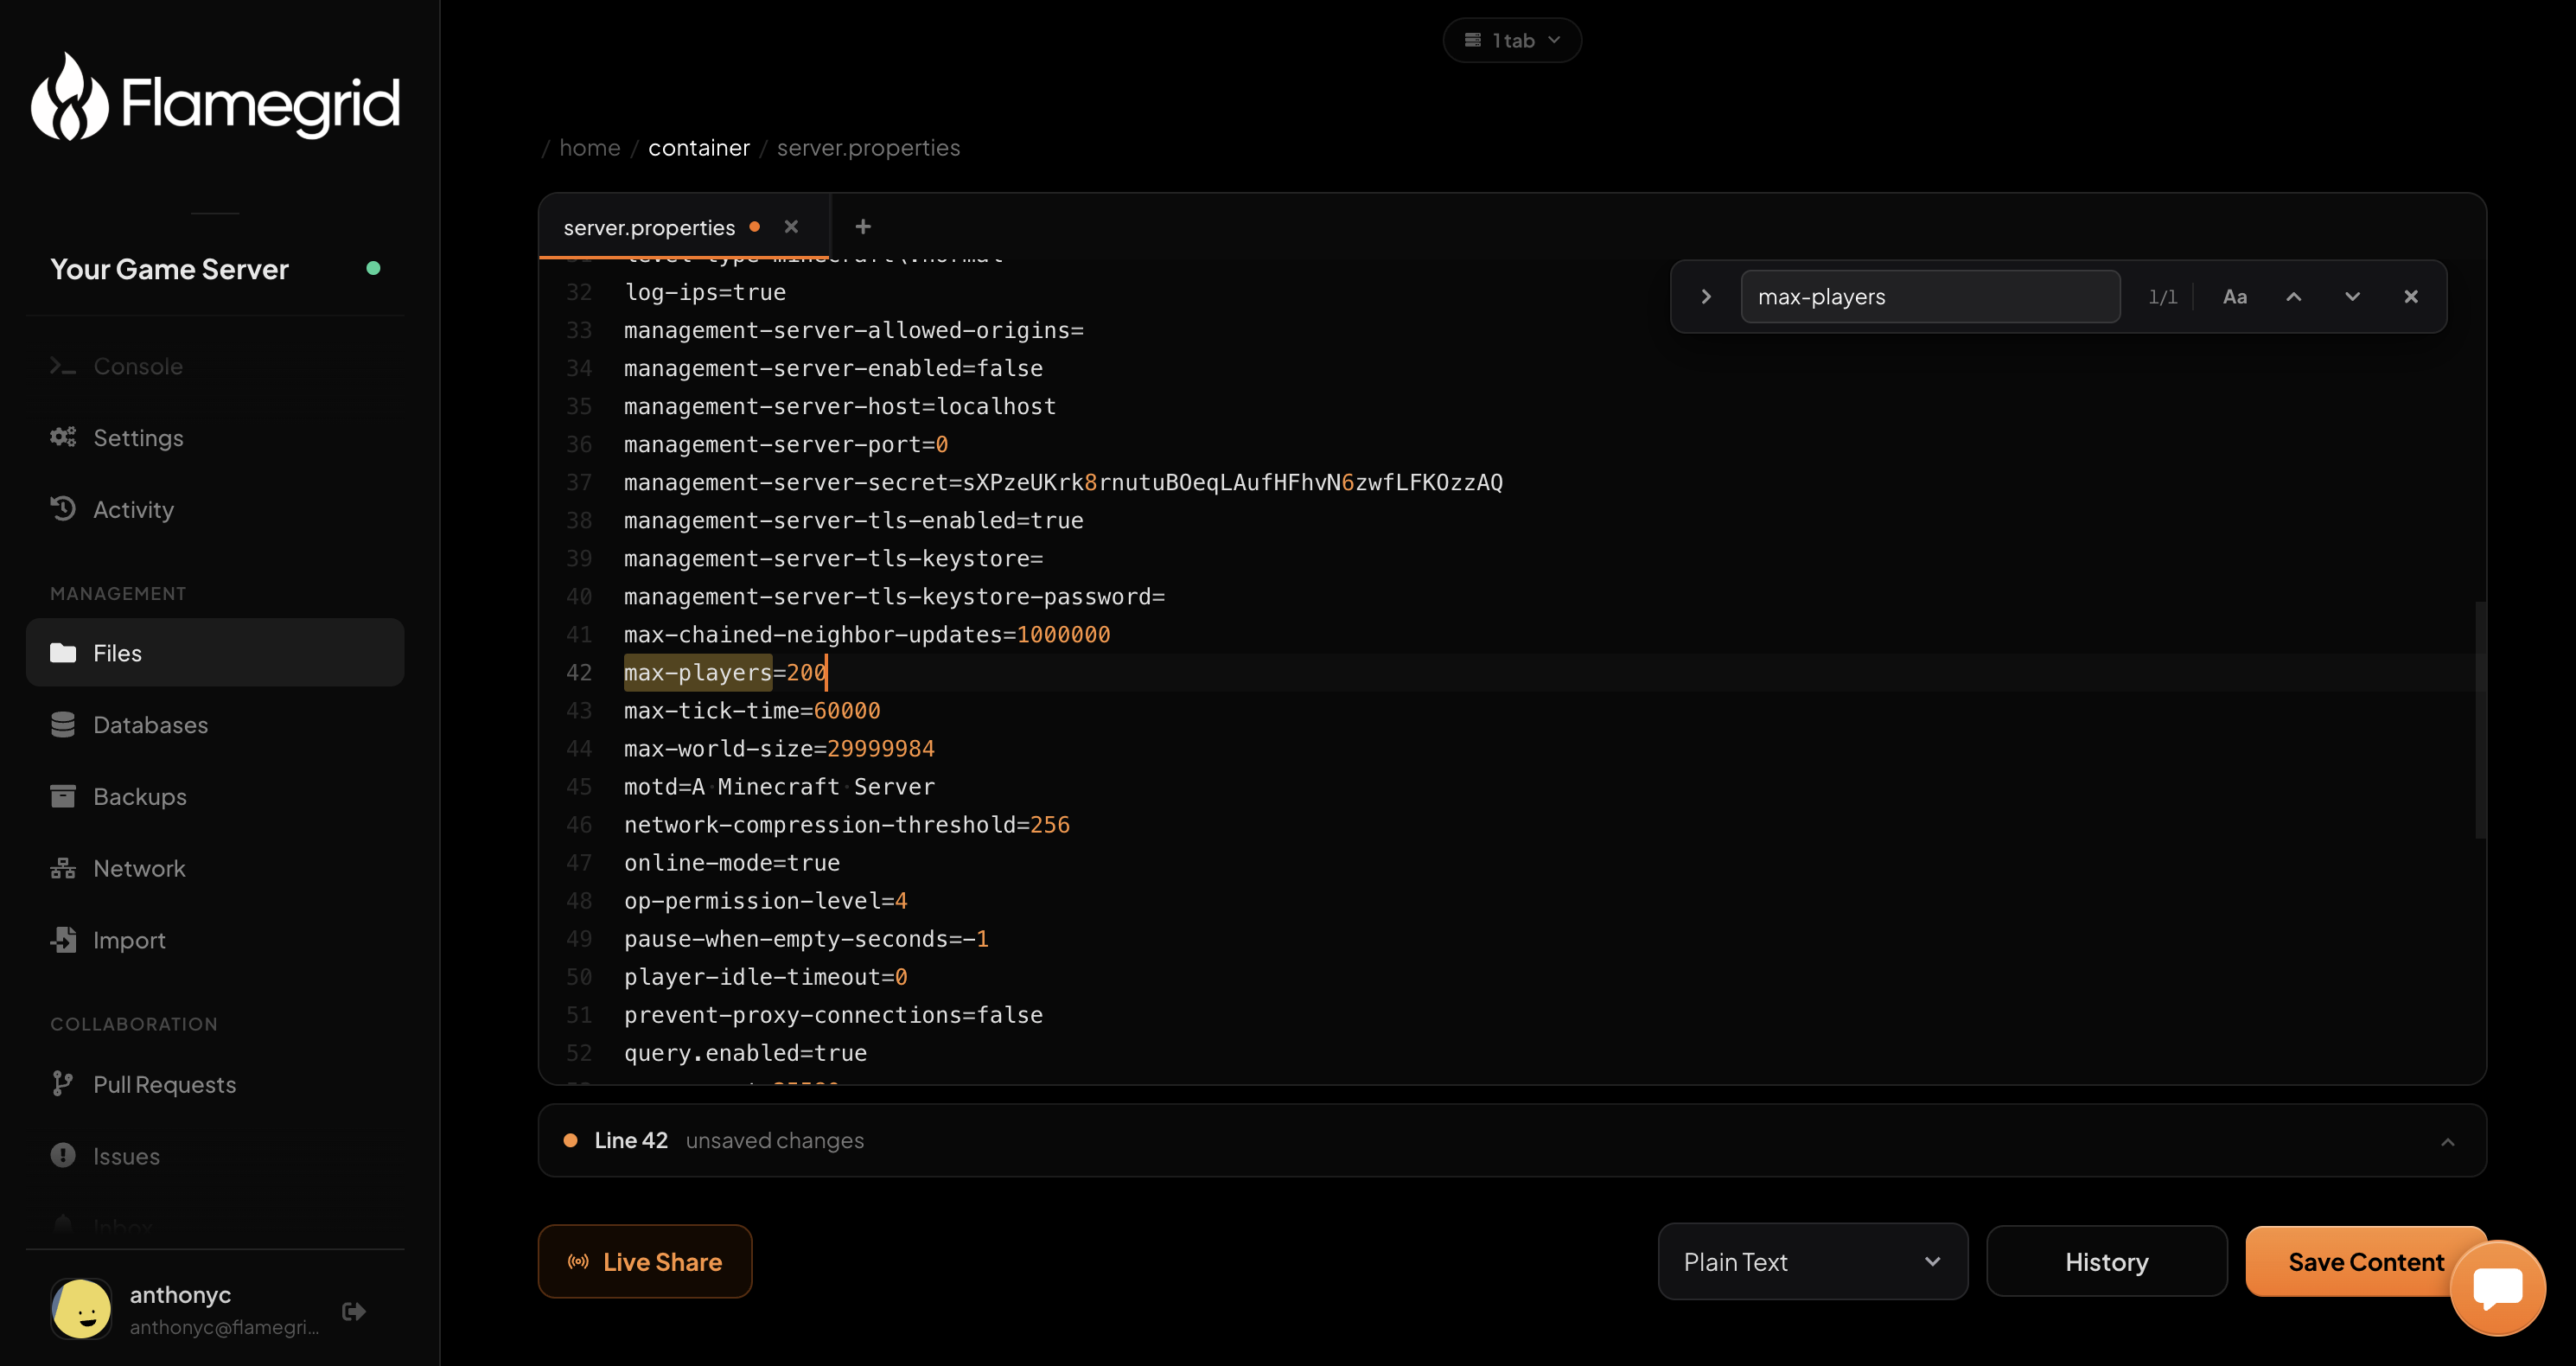Click the Backups archive icon
The image size is (2576, 1366).
[63, 797]
